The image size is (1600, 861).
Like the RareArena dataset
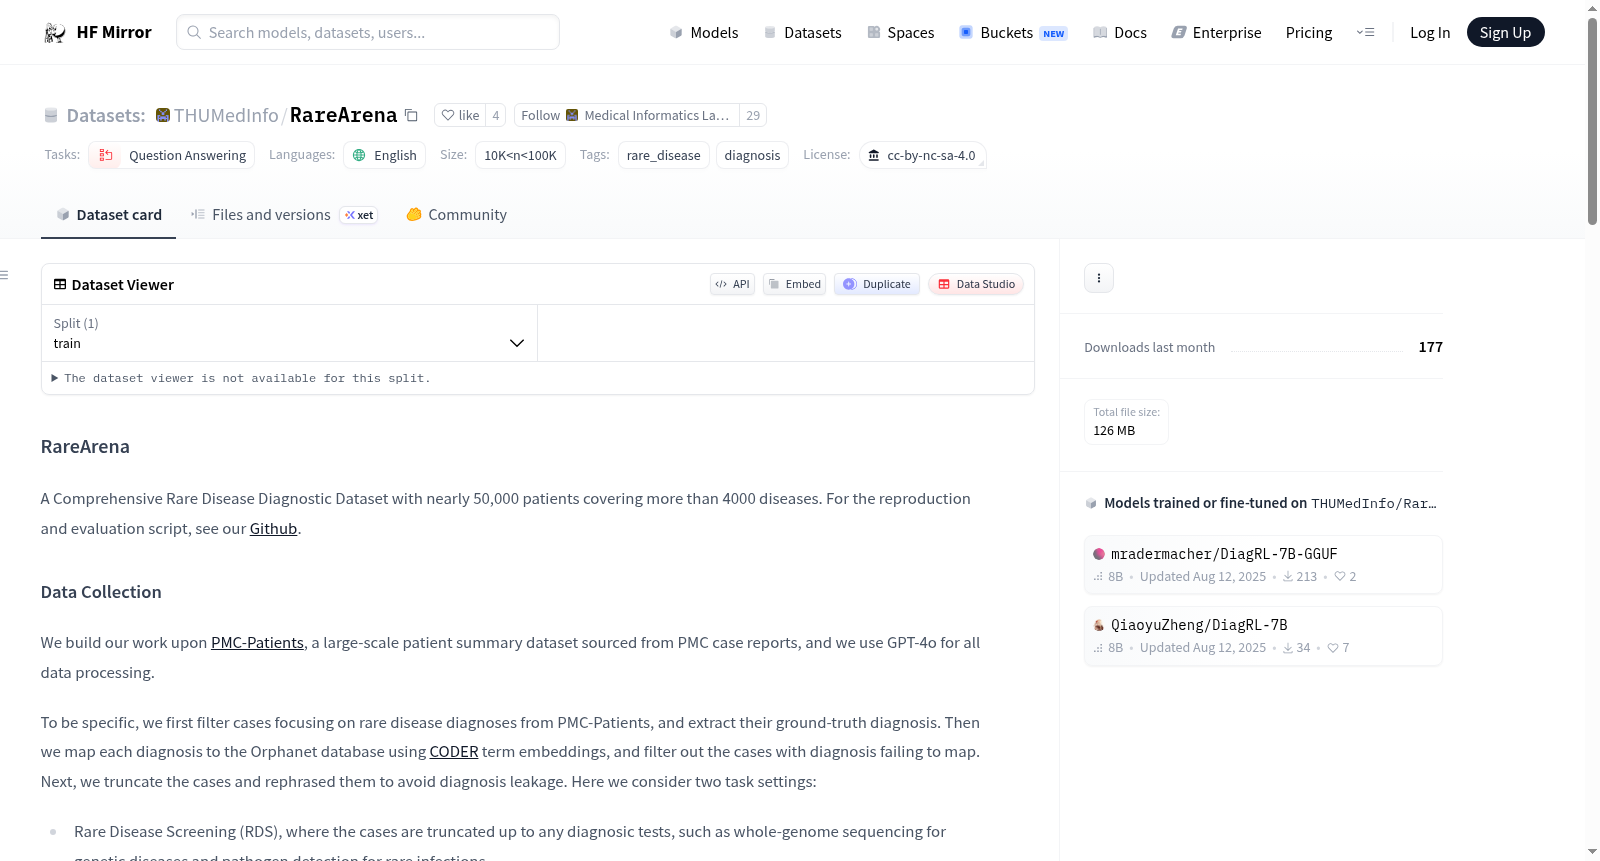point(460,116)
